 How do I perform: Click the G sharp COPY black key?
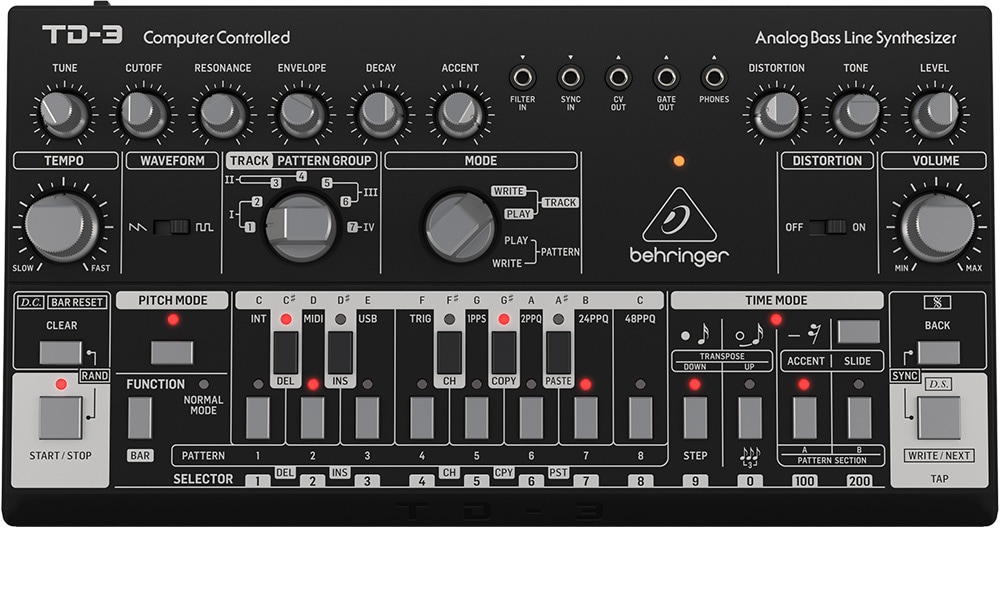[x=504, y=352]
